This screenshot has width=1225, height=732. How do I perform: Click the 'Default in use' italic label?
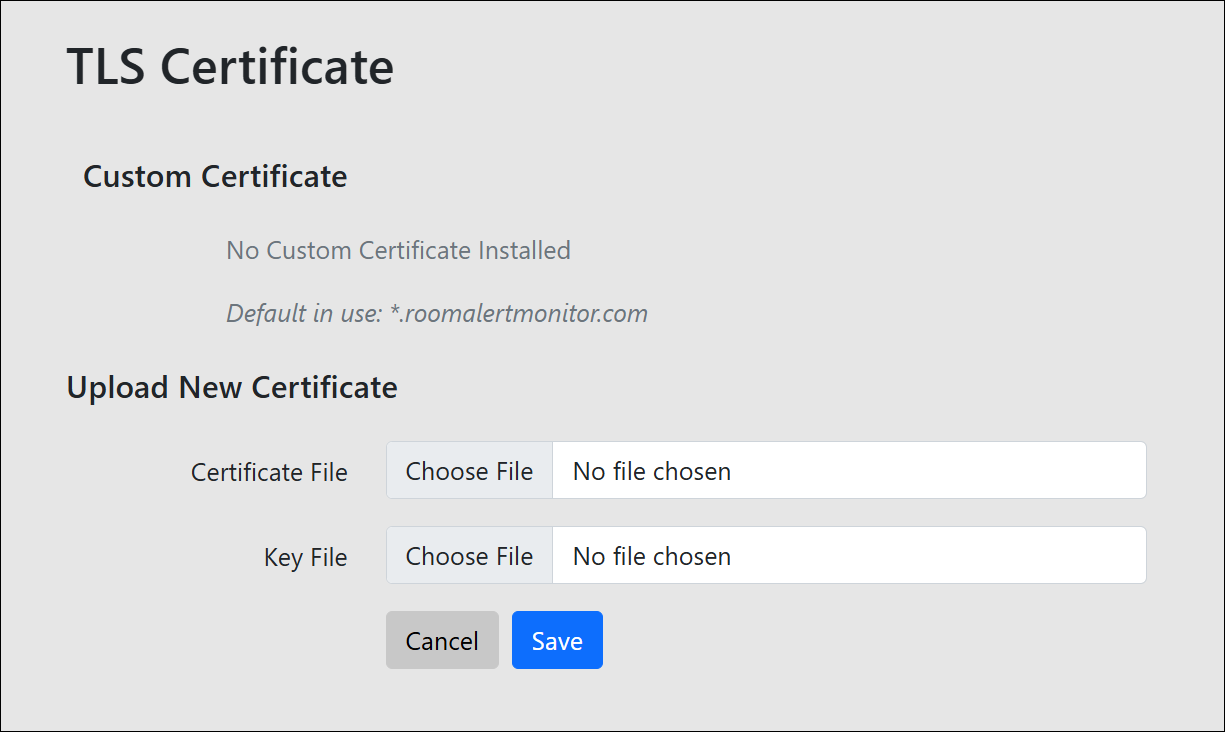tap(304, 313)
